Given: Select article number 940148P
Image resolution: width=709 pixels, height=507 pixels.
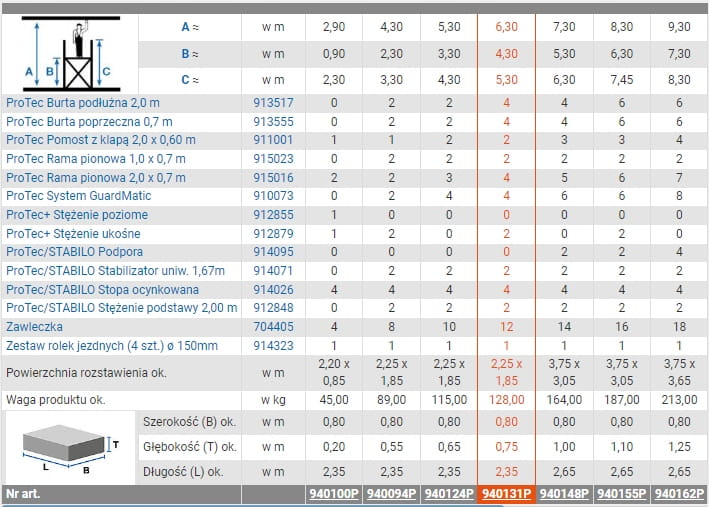Looking at the screenshot, I should (564, 494).
